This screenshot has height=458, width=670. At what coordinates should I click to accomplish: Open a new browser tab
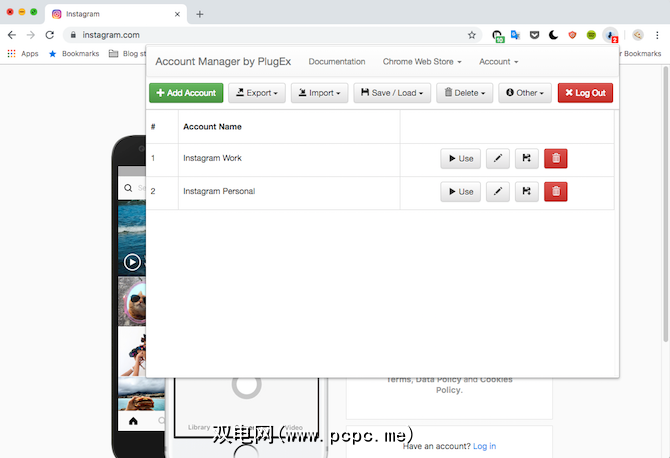[200, 14]
